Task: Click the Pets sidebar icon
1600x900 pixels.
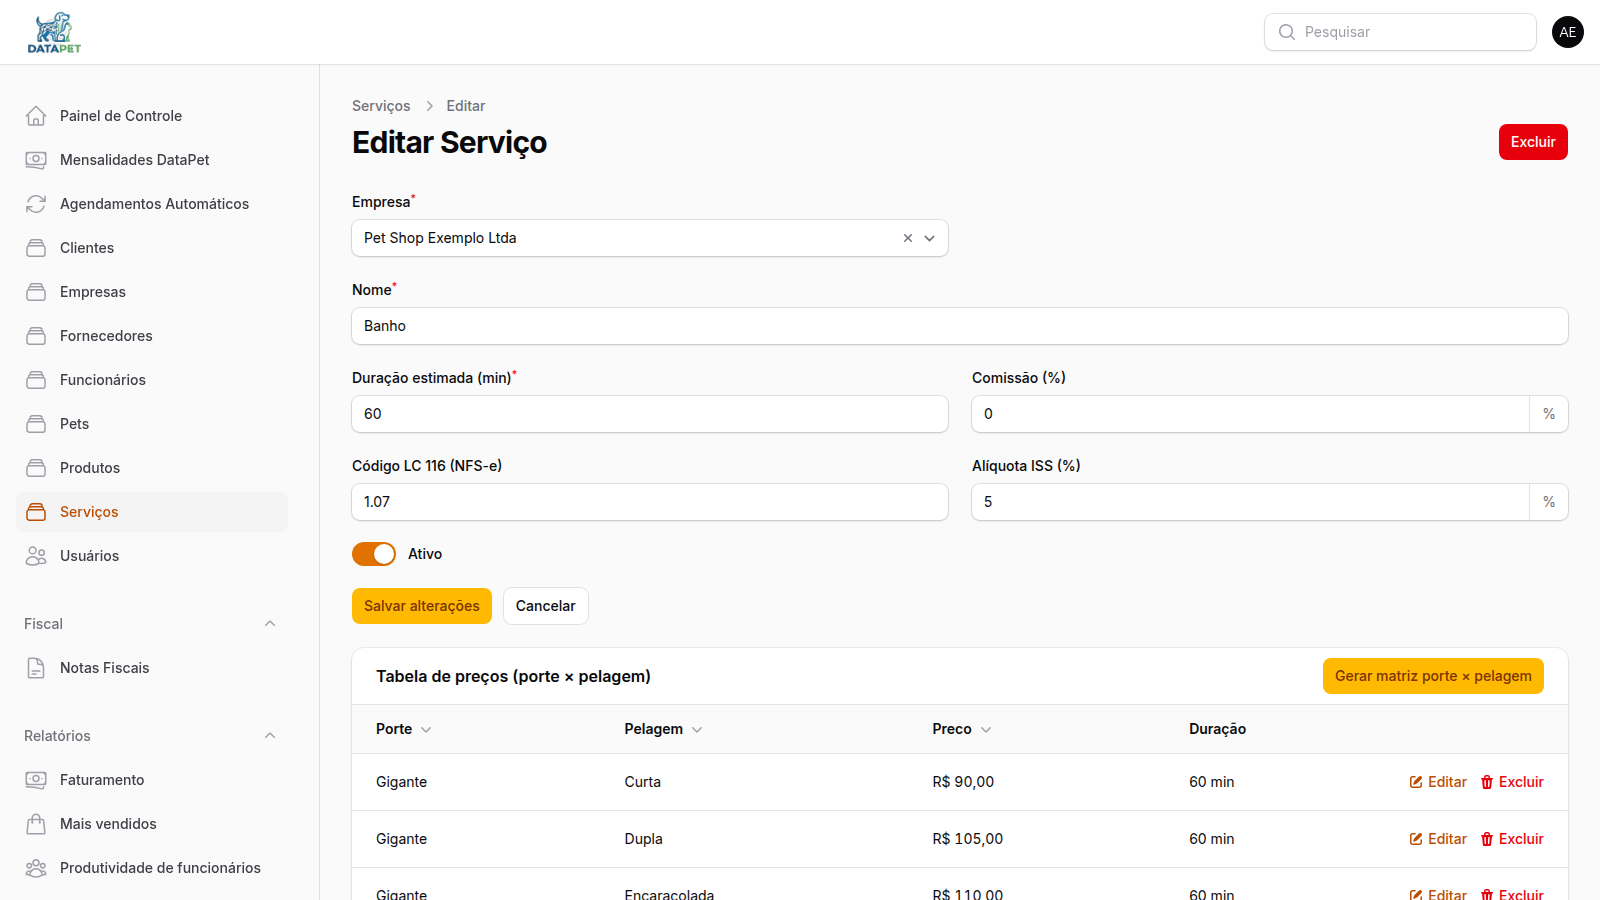Action: (36, 424)
